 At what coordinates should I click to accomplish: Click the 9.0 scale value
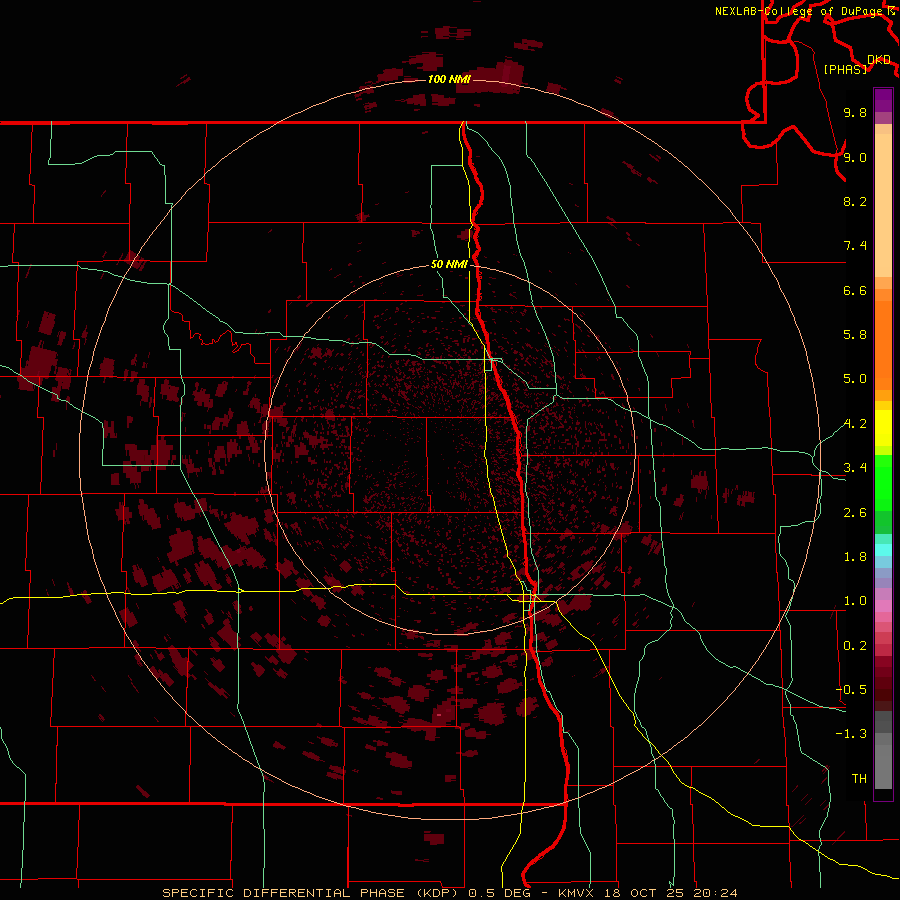click(x=855, y=157)
